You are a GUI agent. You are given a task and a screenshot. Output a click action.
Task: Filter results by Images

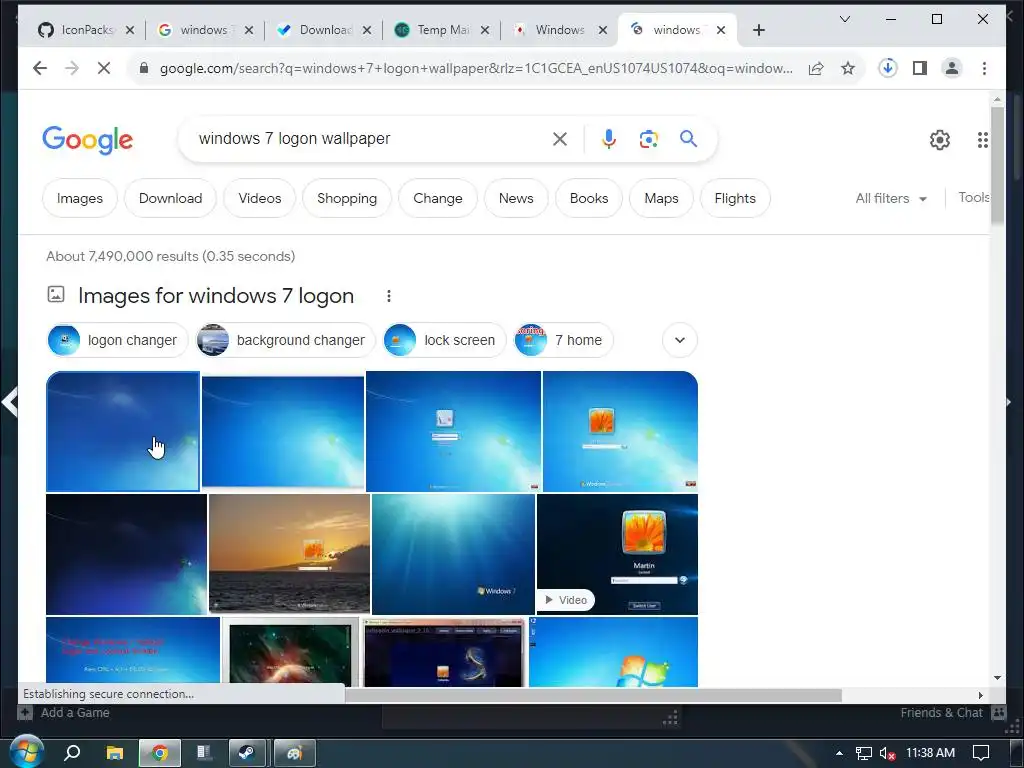[80, 198]
